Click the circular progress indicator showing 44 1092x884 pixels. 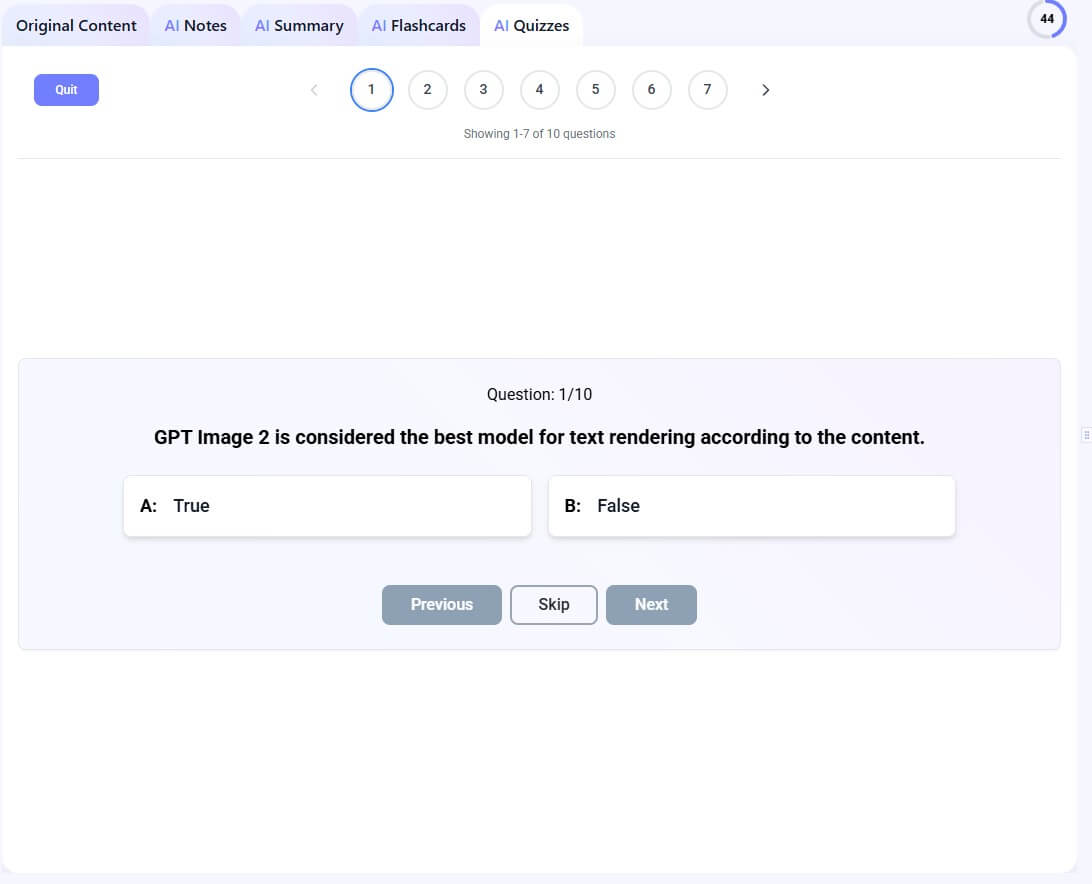pos(1047,19)
